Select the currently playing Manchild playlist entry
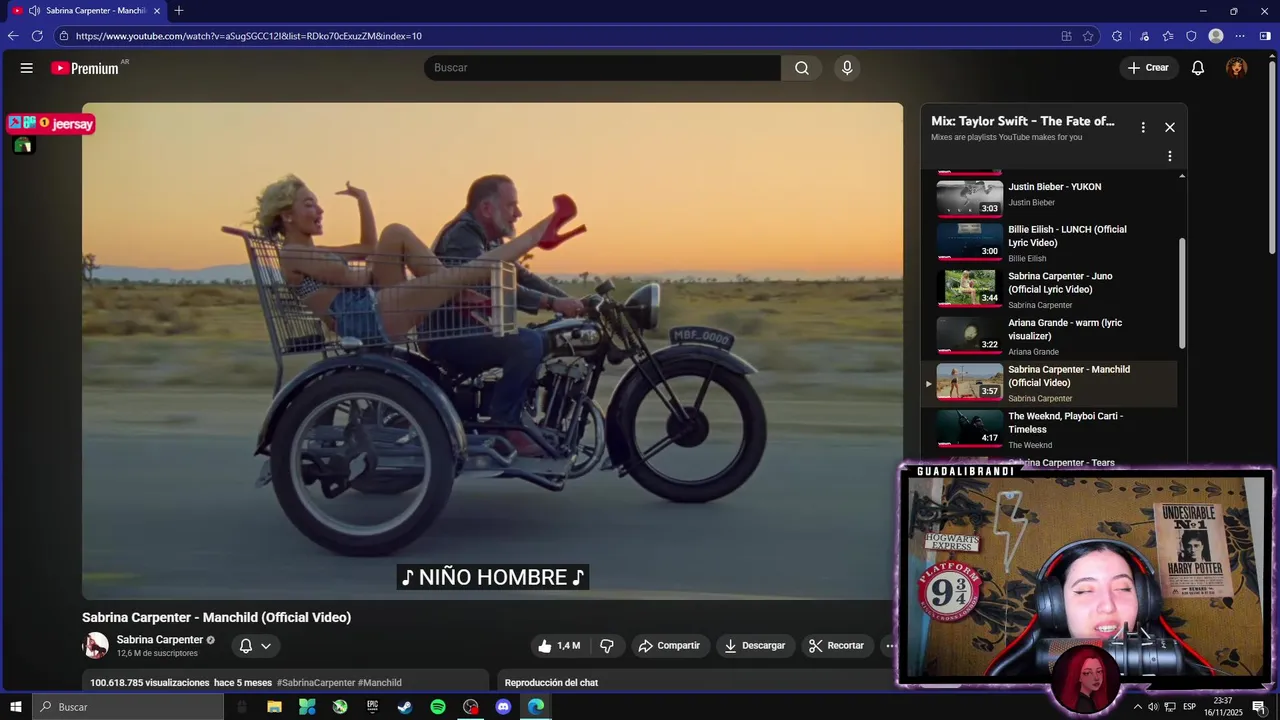 point(1049,384)
